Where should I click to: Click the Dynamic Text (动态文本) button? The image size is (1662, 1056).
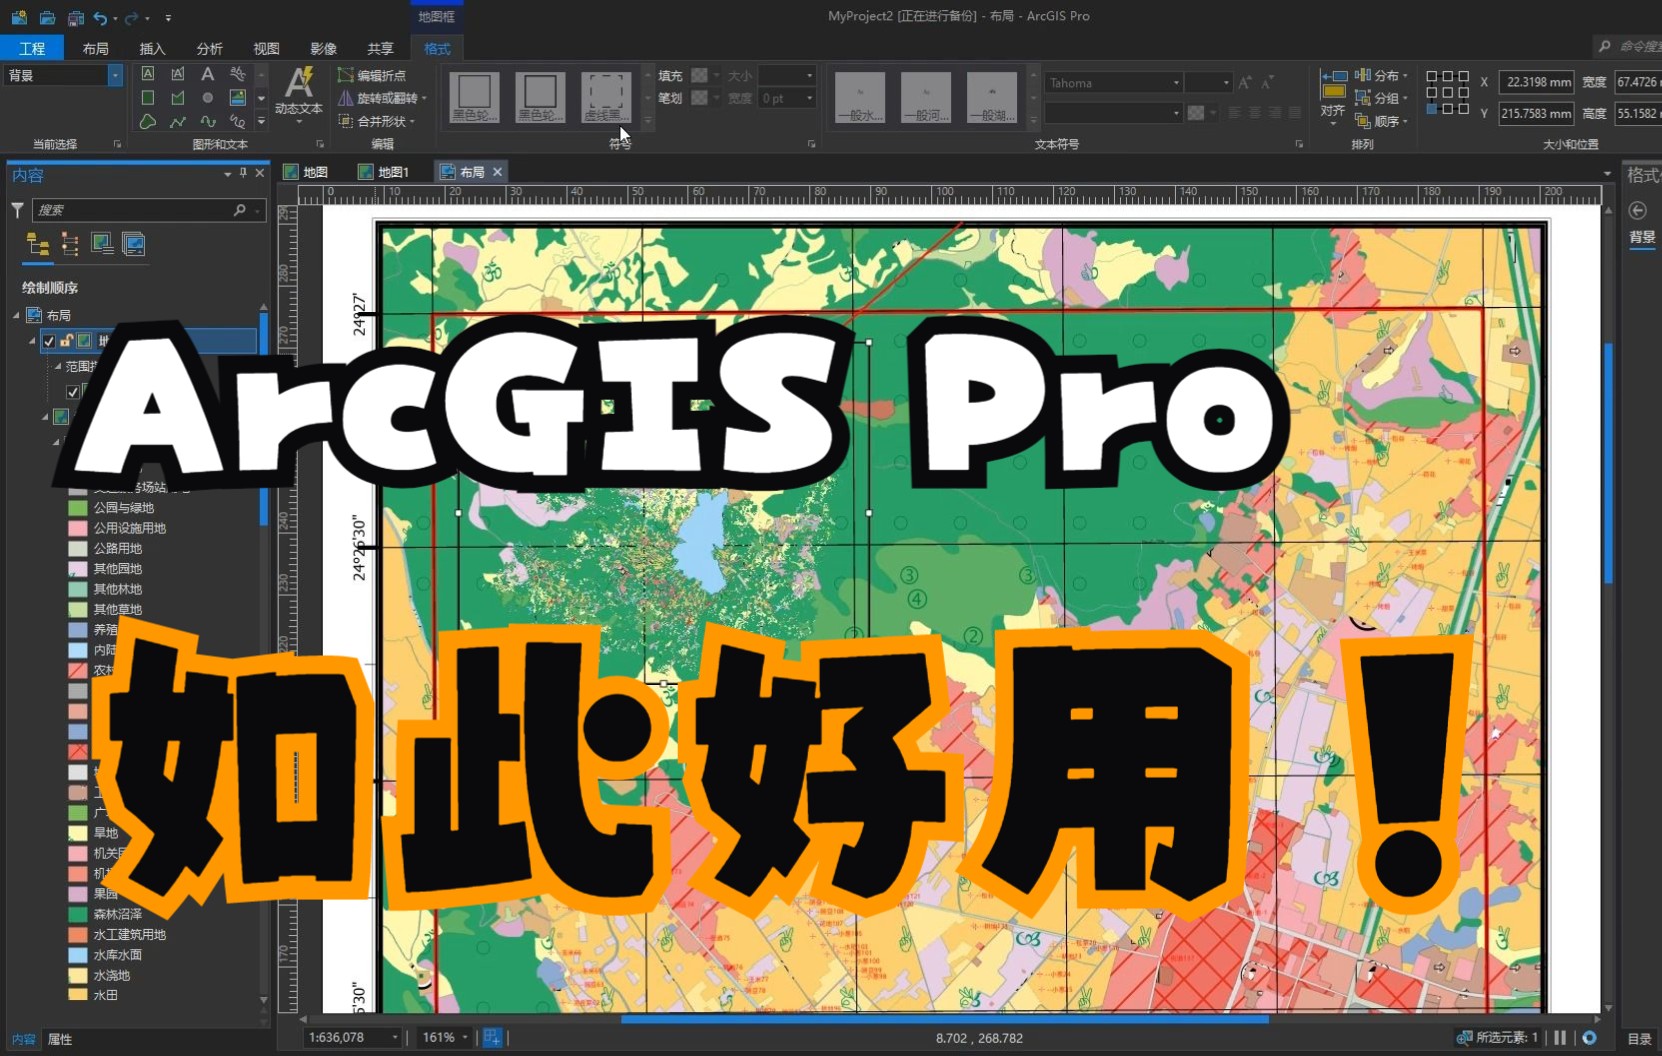(x=298, y=95)
